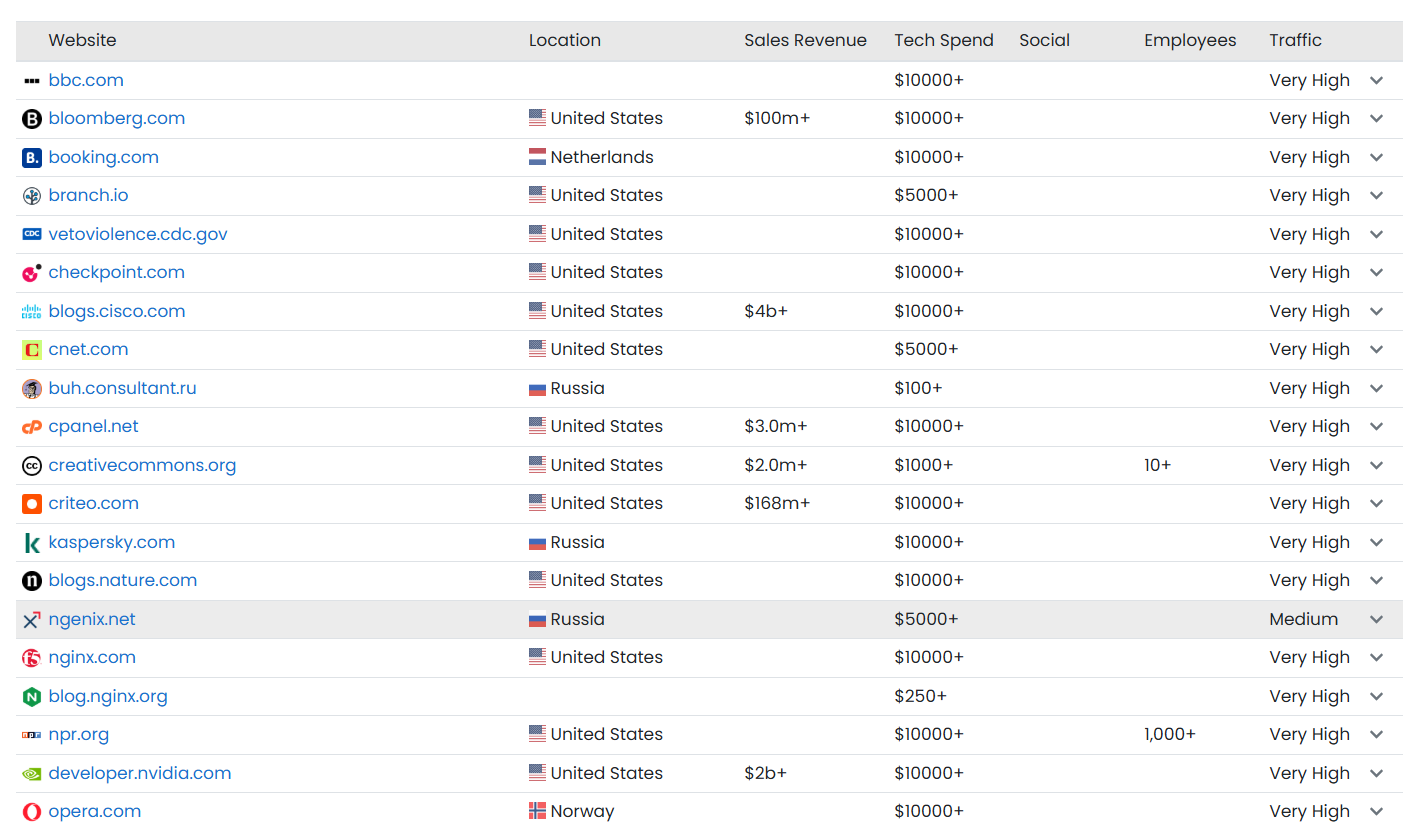Image resolution: width=1419 pixels, height=827 pixels.
Task: Open the developer.nvidia.com link
Action: pos(140,773)
